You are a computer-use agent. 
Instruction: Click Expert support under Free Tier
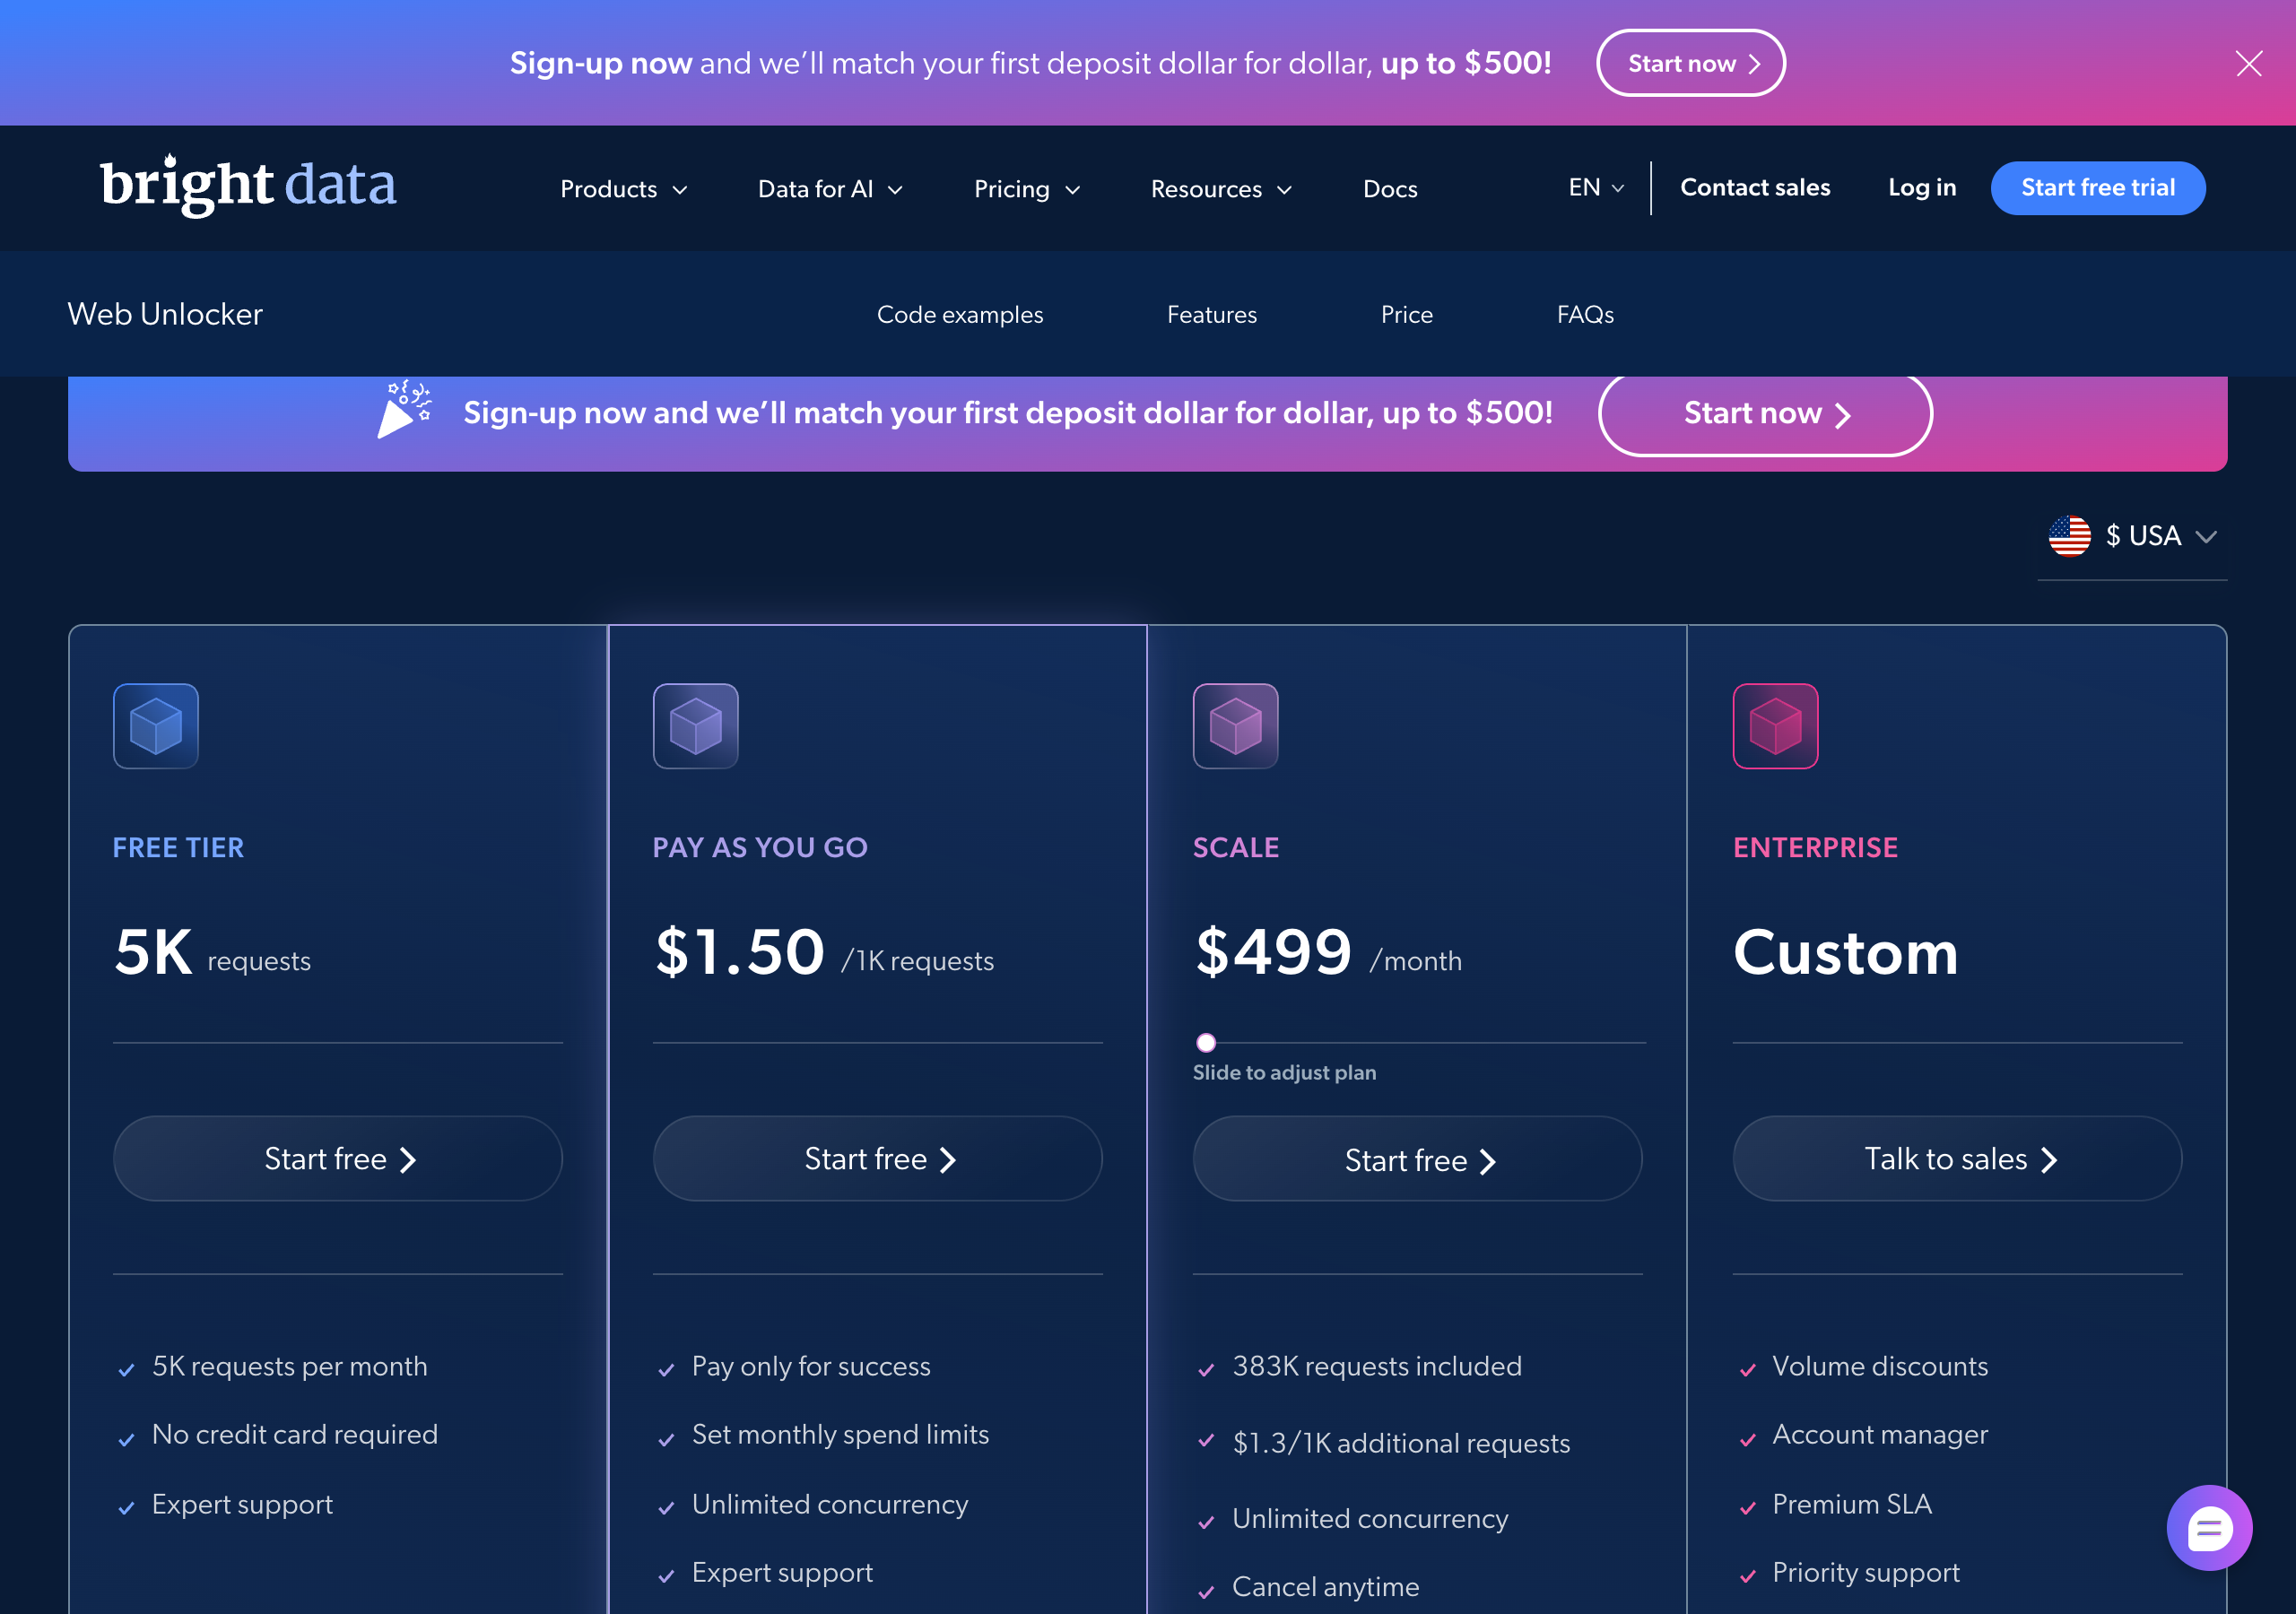coord(242,1504)
